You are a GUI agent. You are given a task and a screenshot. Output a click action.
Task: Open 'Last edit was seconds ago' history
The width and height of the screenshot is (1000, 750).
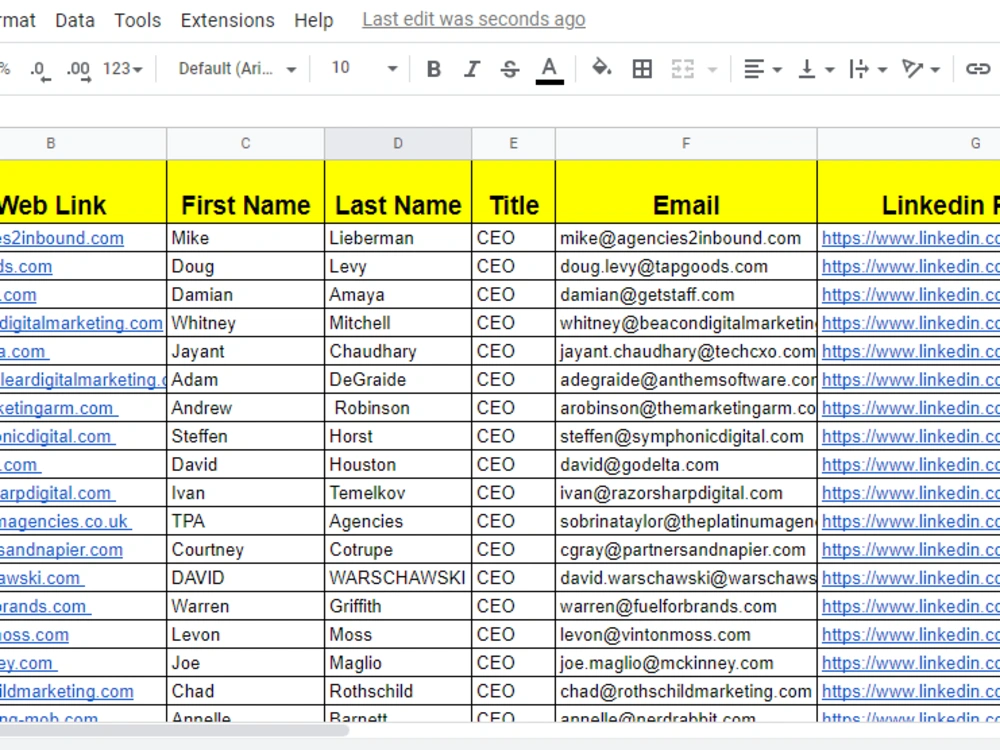(x=474, y=20)
